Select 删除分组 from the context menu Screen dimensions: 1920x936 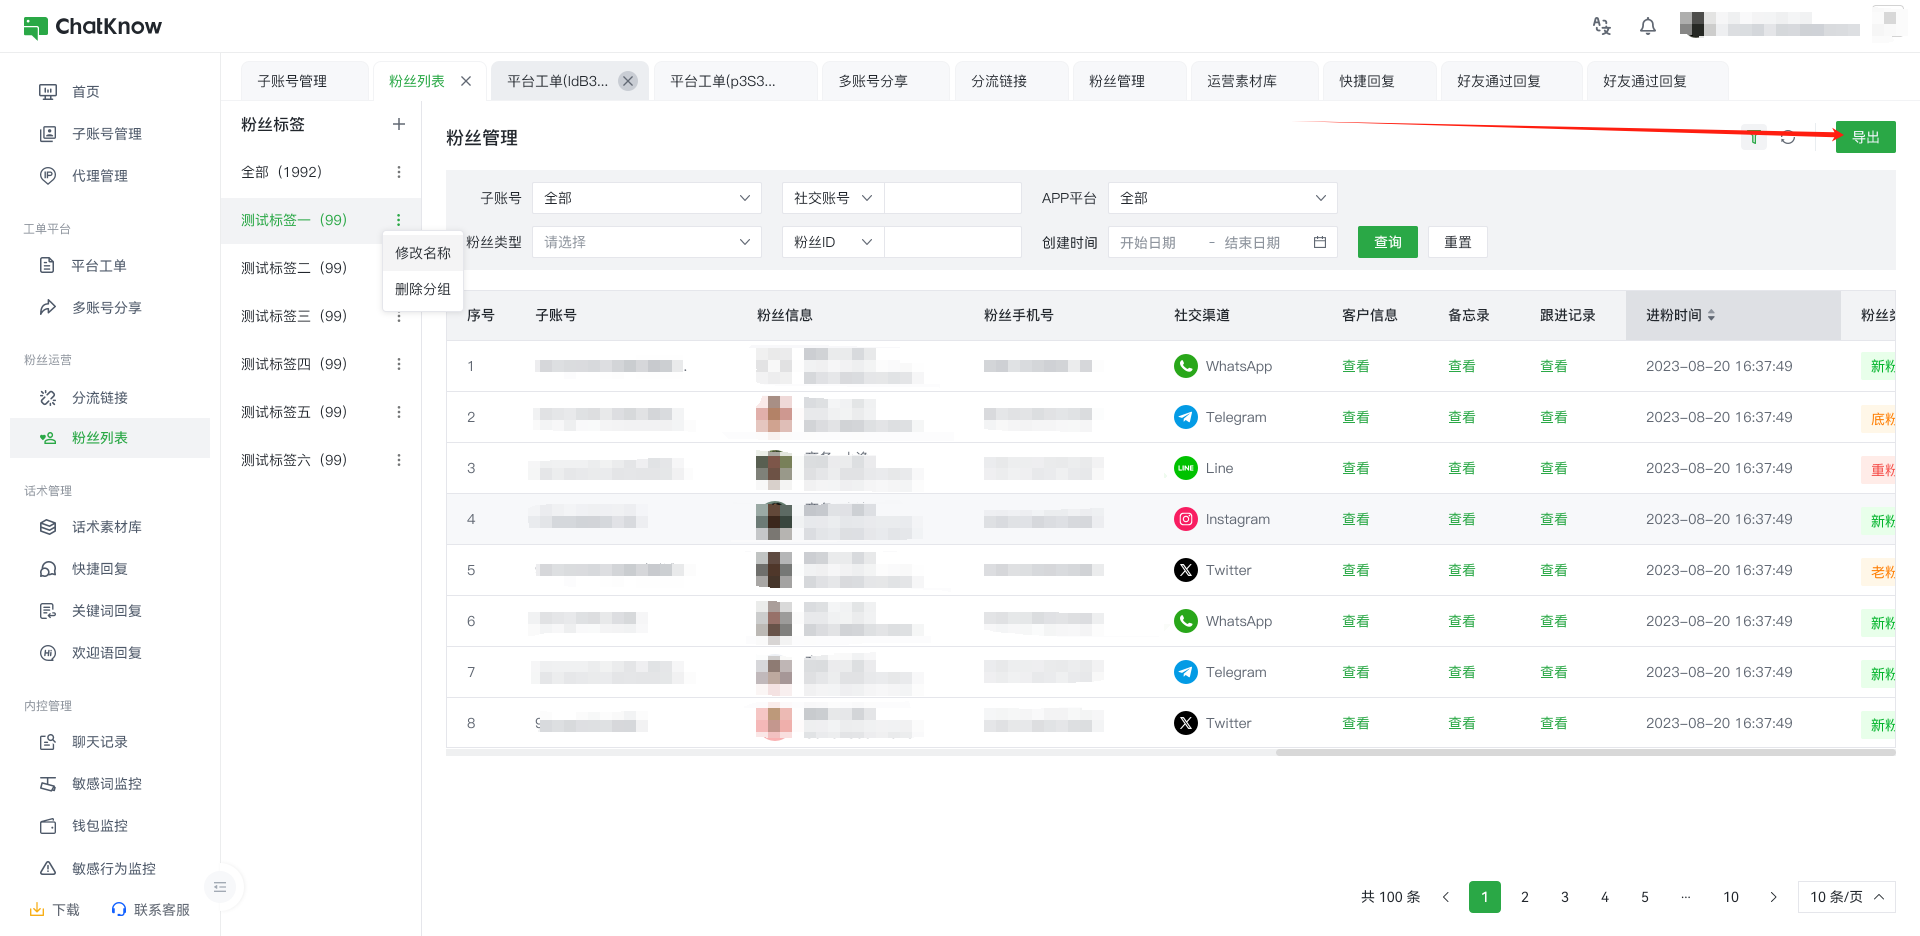(422, 289)
